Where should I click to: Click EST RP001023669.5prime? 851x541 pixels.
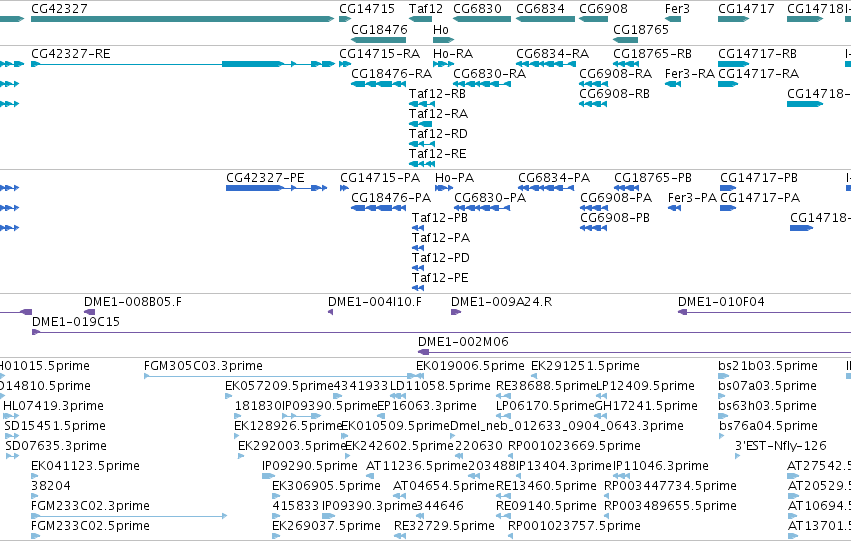pyautogui.click(x=574, y=446)
